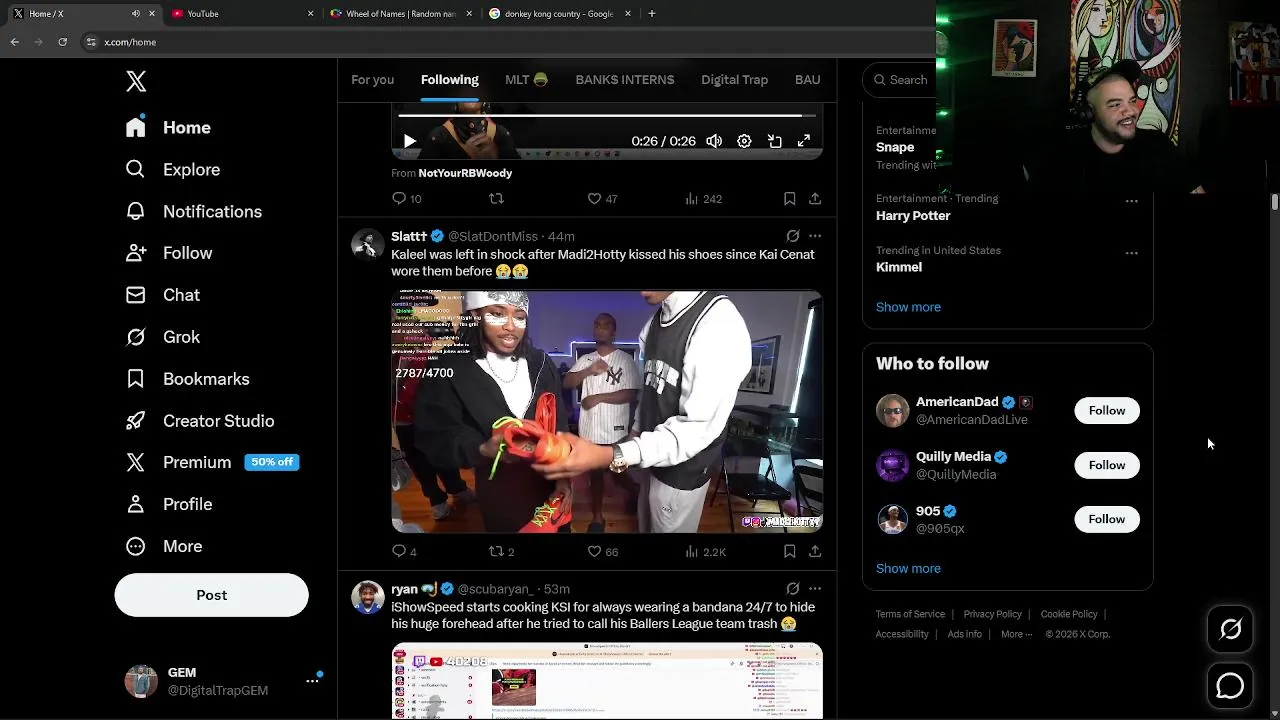Repost Slatt's post, 2 reposts
This screenshot has width=1280, height=720.
click(x=501, y=552)
